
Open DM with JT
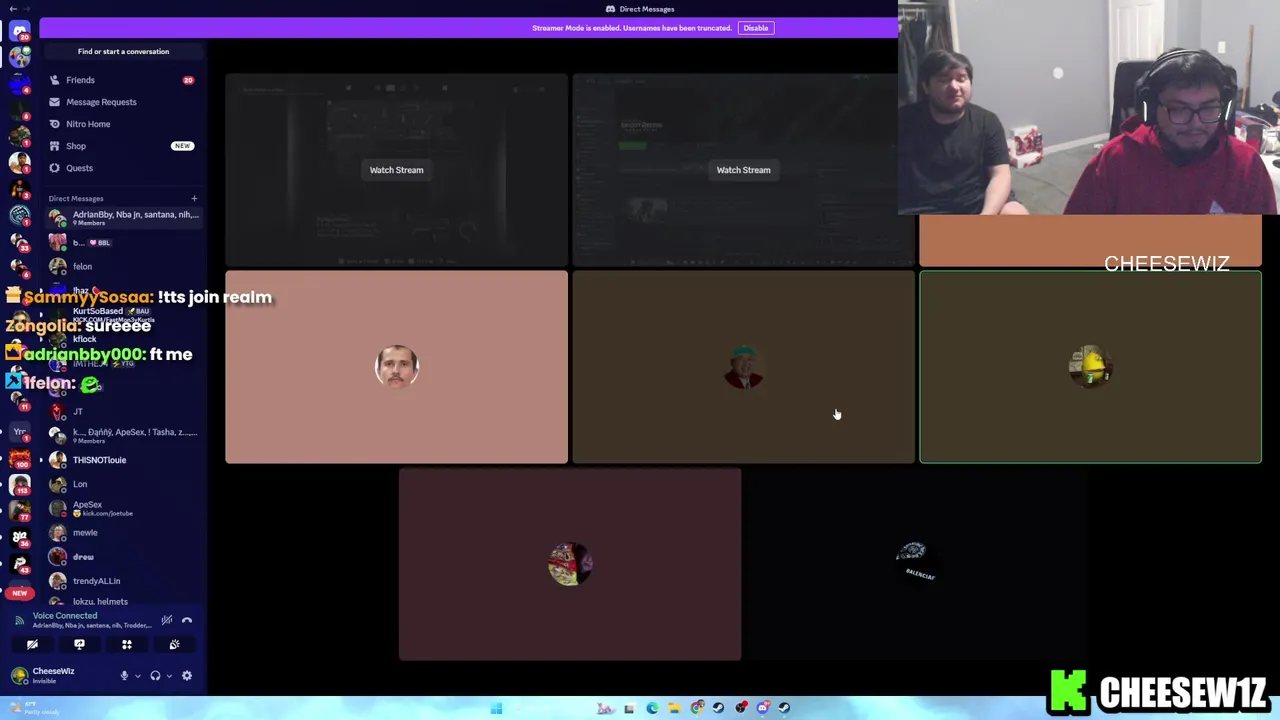124,412
